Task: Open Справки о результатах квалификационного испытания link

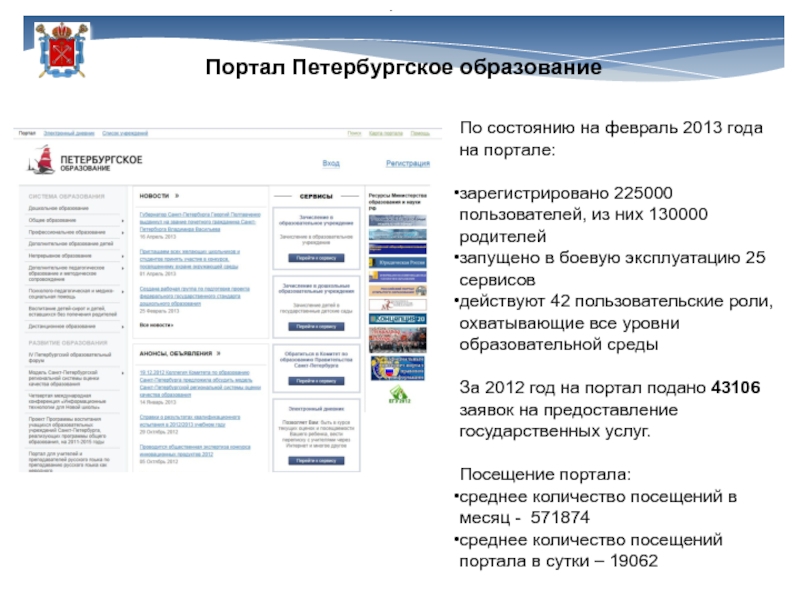Action: (x=190, y=421)
